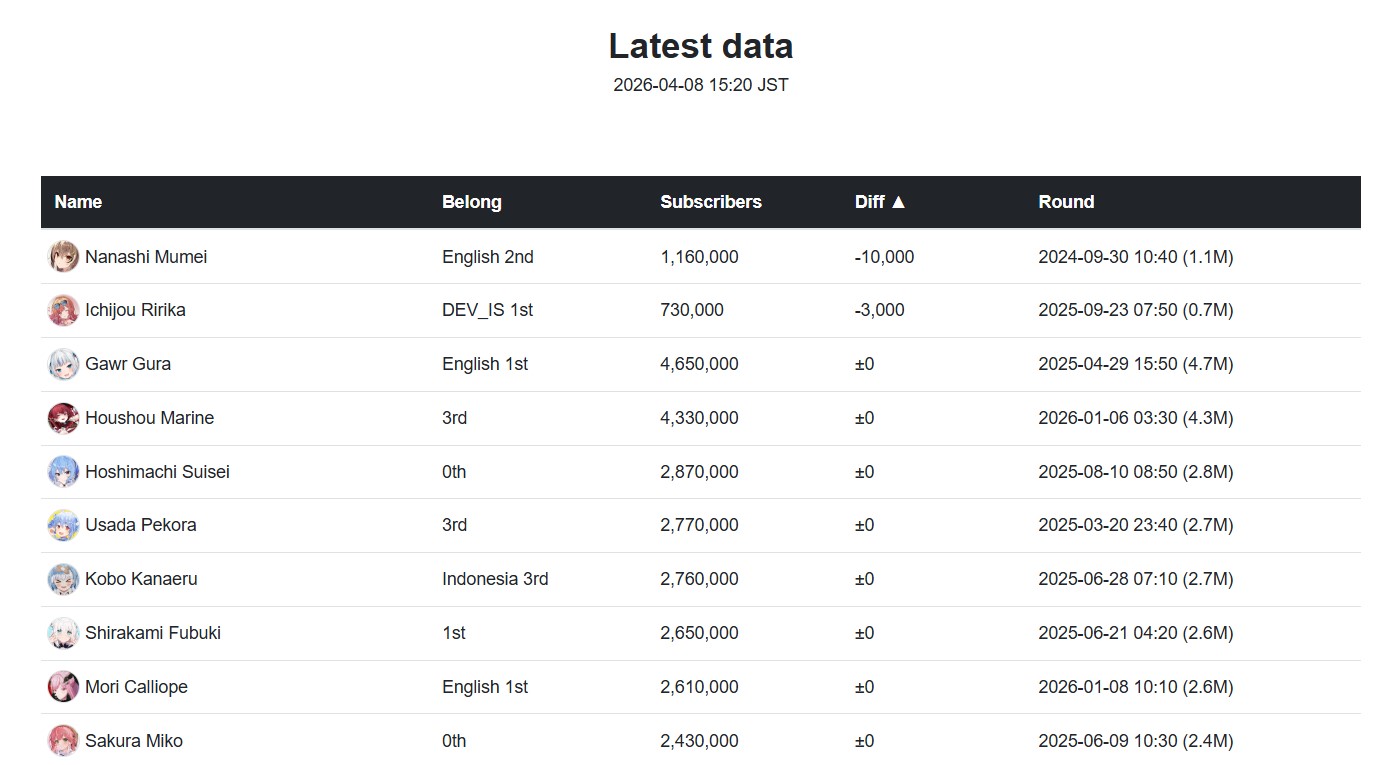Click Ichijou Ririka's avatar icon
Image resolution: width=1393 pixels, height=765 pixels.
[63, 310]
